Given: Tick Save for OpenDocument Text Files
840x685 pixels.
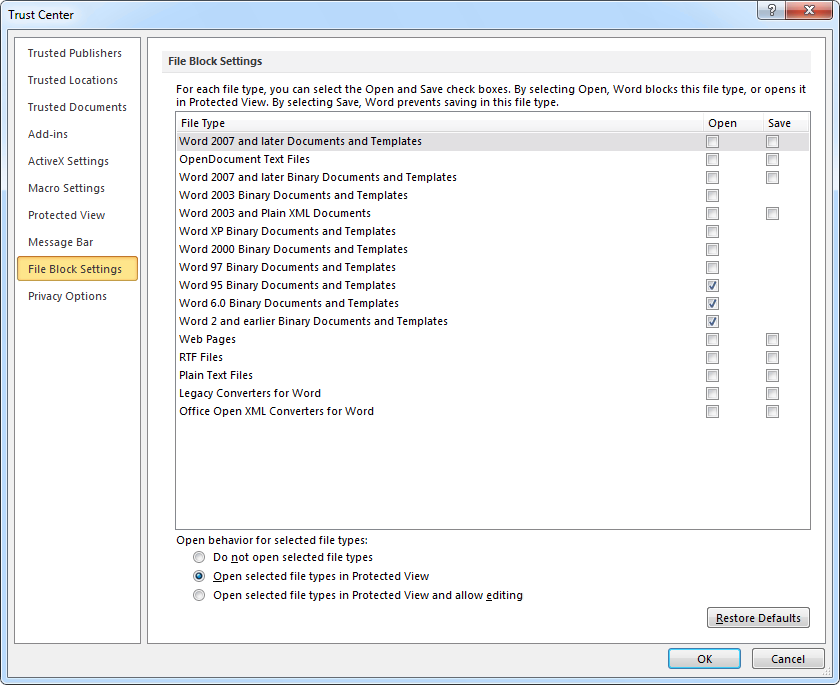Looking at the screenshot, I should click(772, 160).
